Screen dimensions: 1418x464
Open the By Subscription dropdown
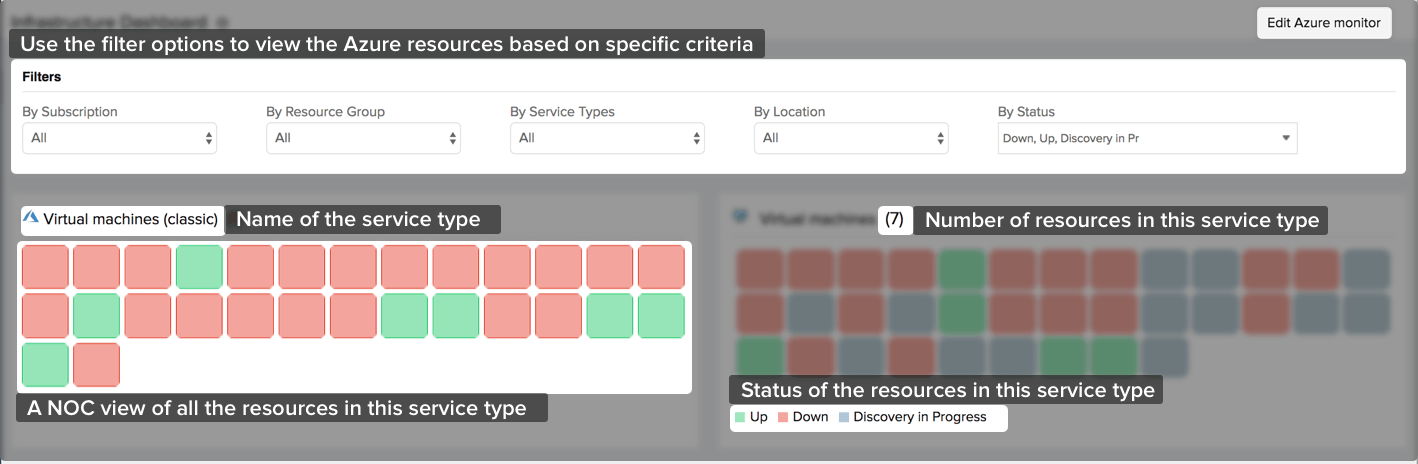click(119, 138)
